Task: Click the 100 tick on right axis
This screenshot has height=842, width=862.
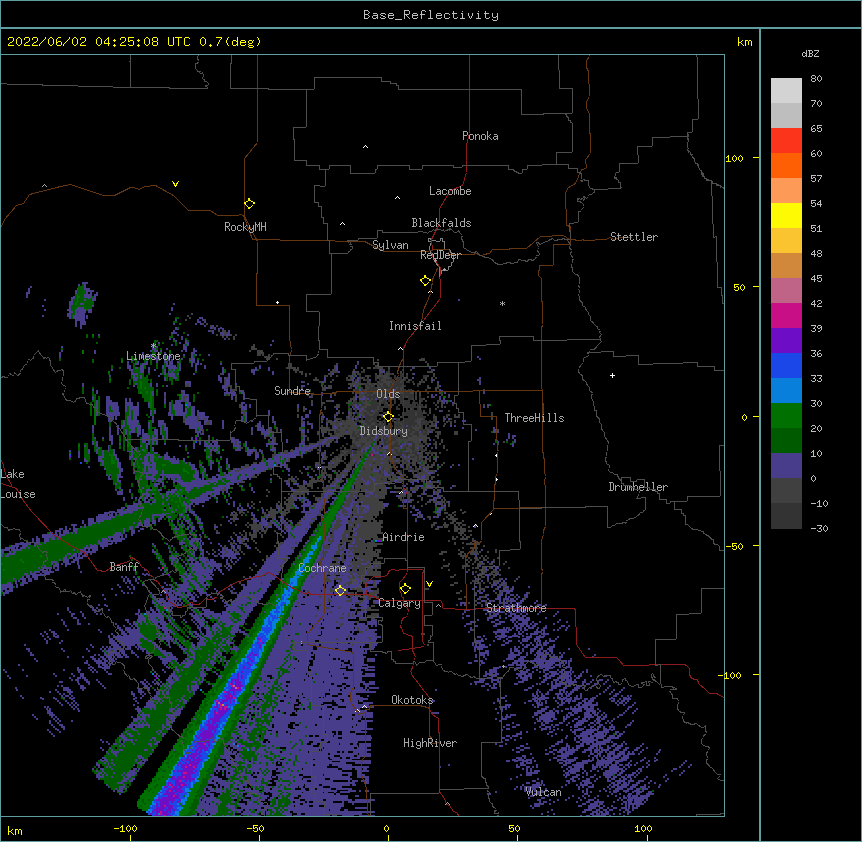Action: tap(734, 158)
